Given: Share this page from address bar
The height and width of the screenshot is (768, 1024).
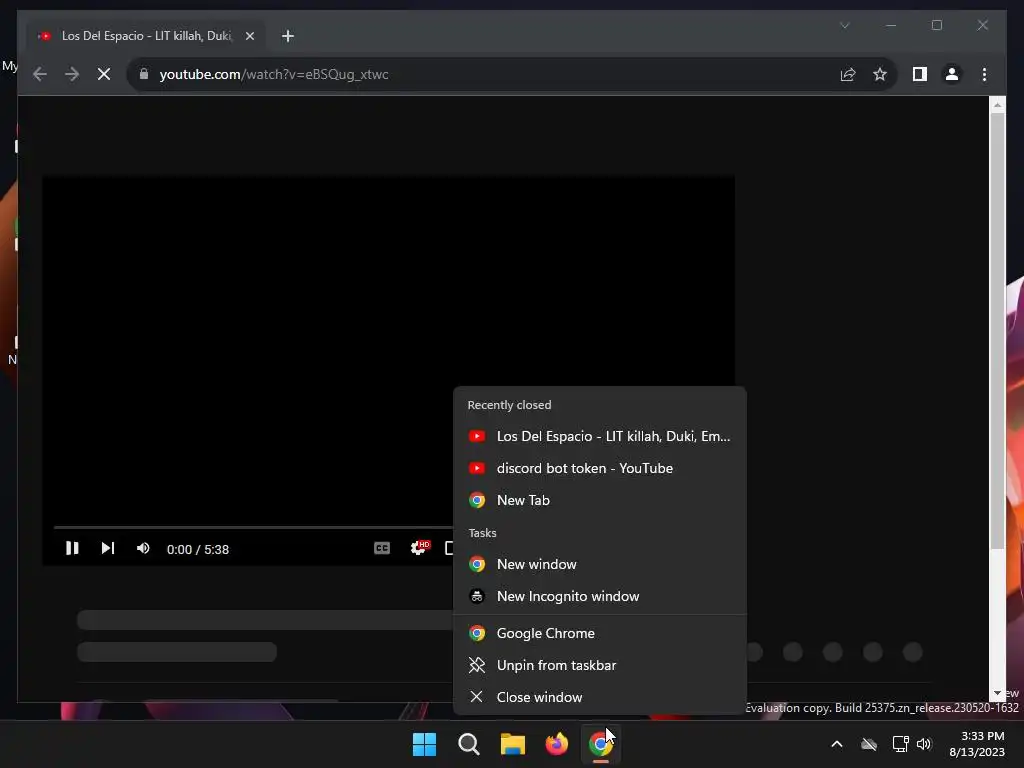Looking at the screenshot, I should point(848,74).
